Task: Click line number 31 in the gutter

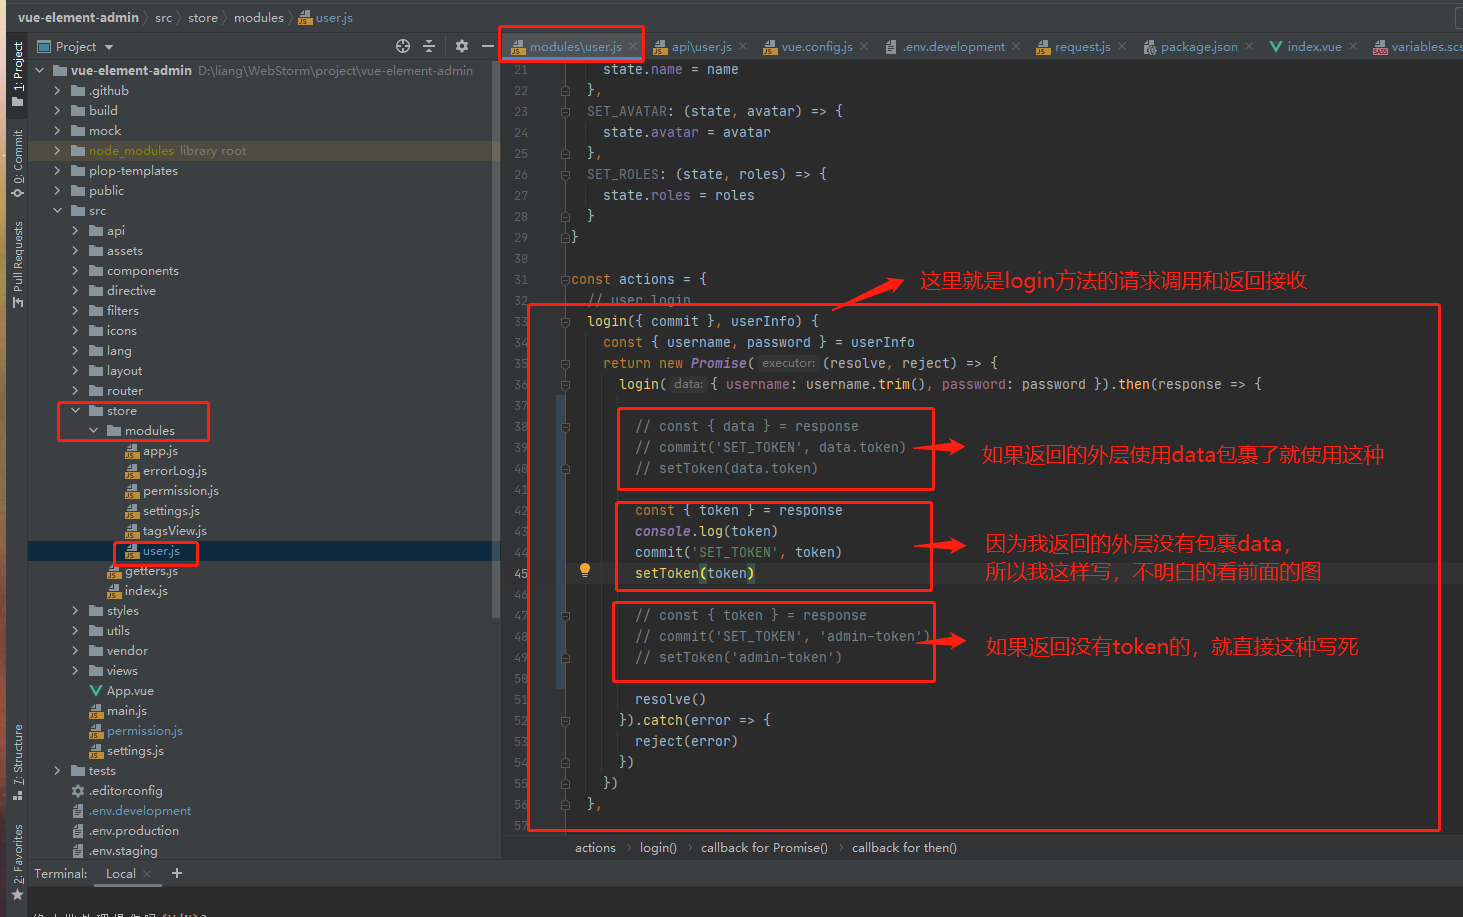Action: click(x=520, y=279)
